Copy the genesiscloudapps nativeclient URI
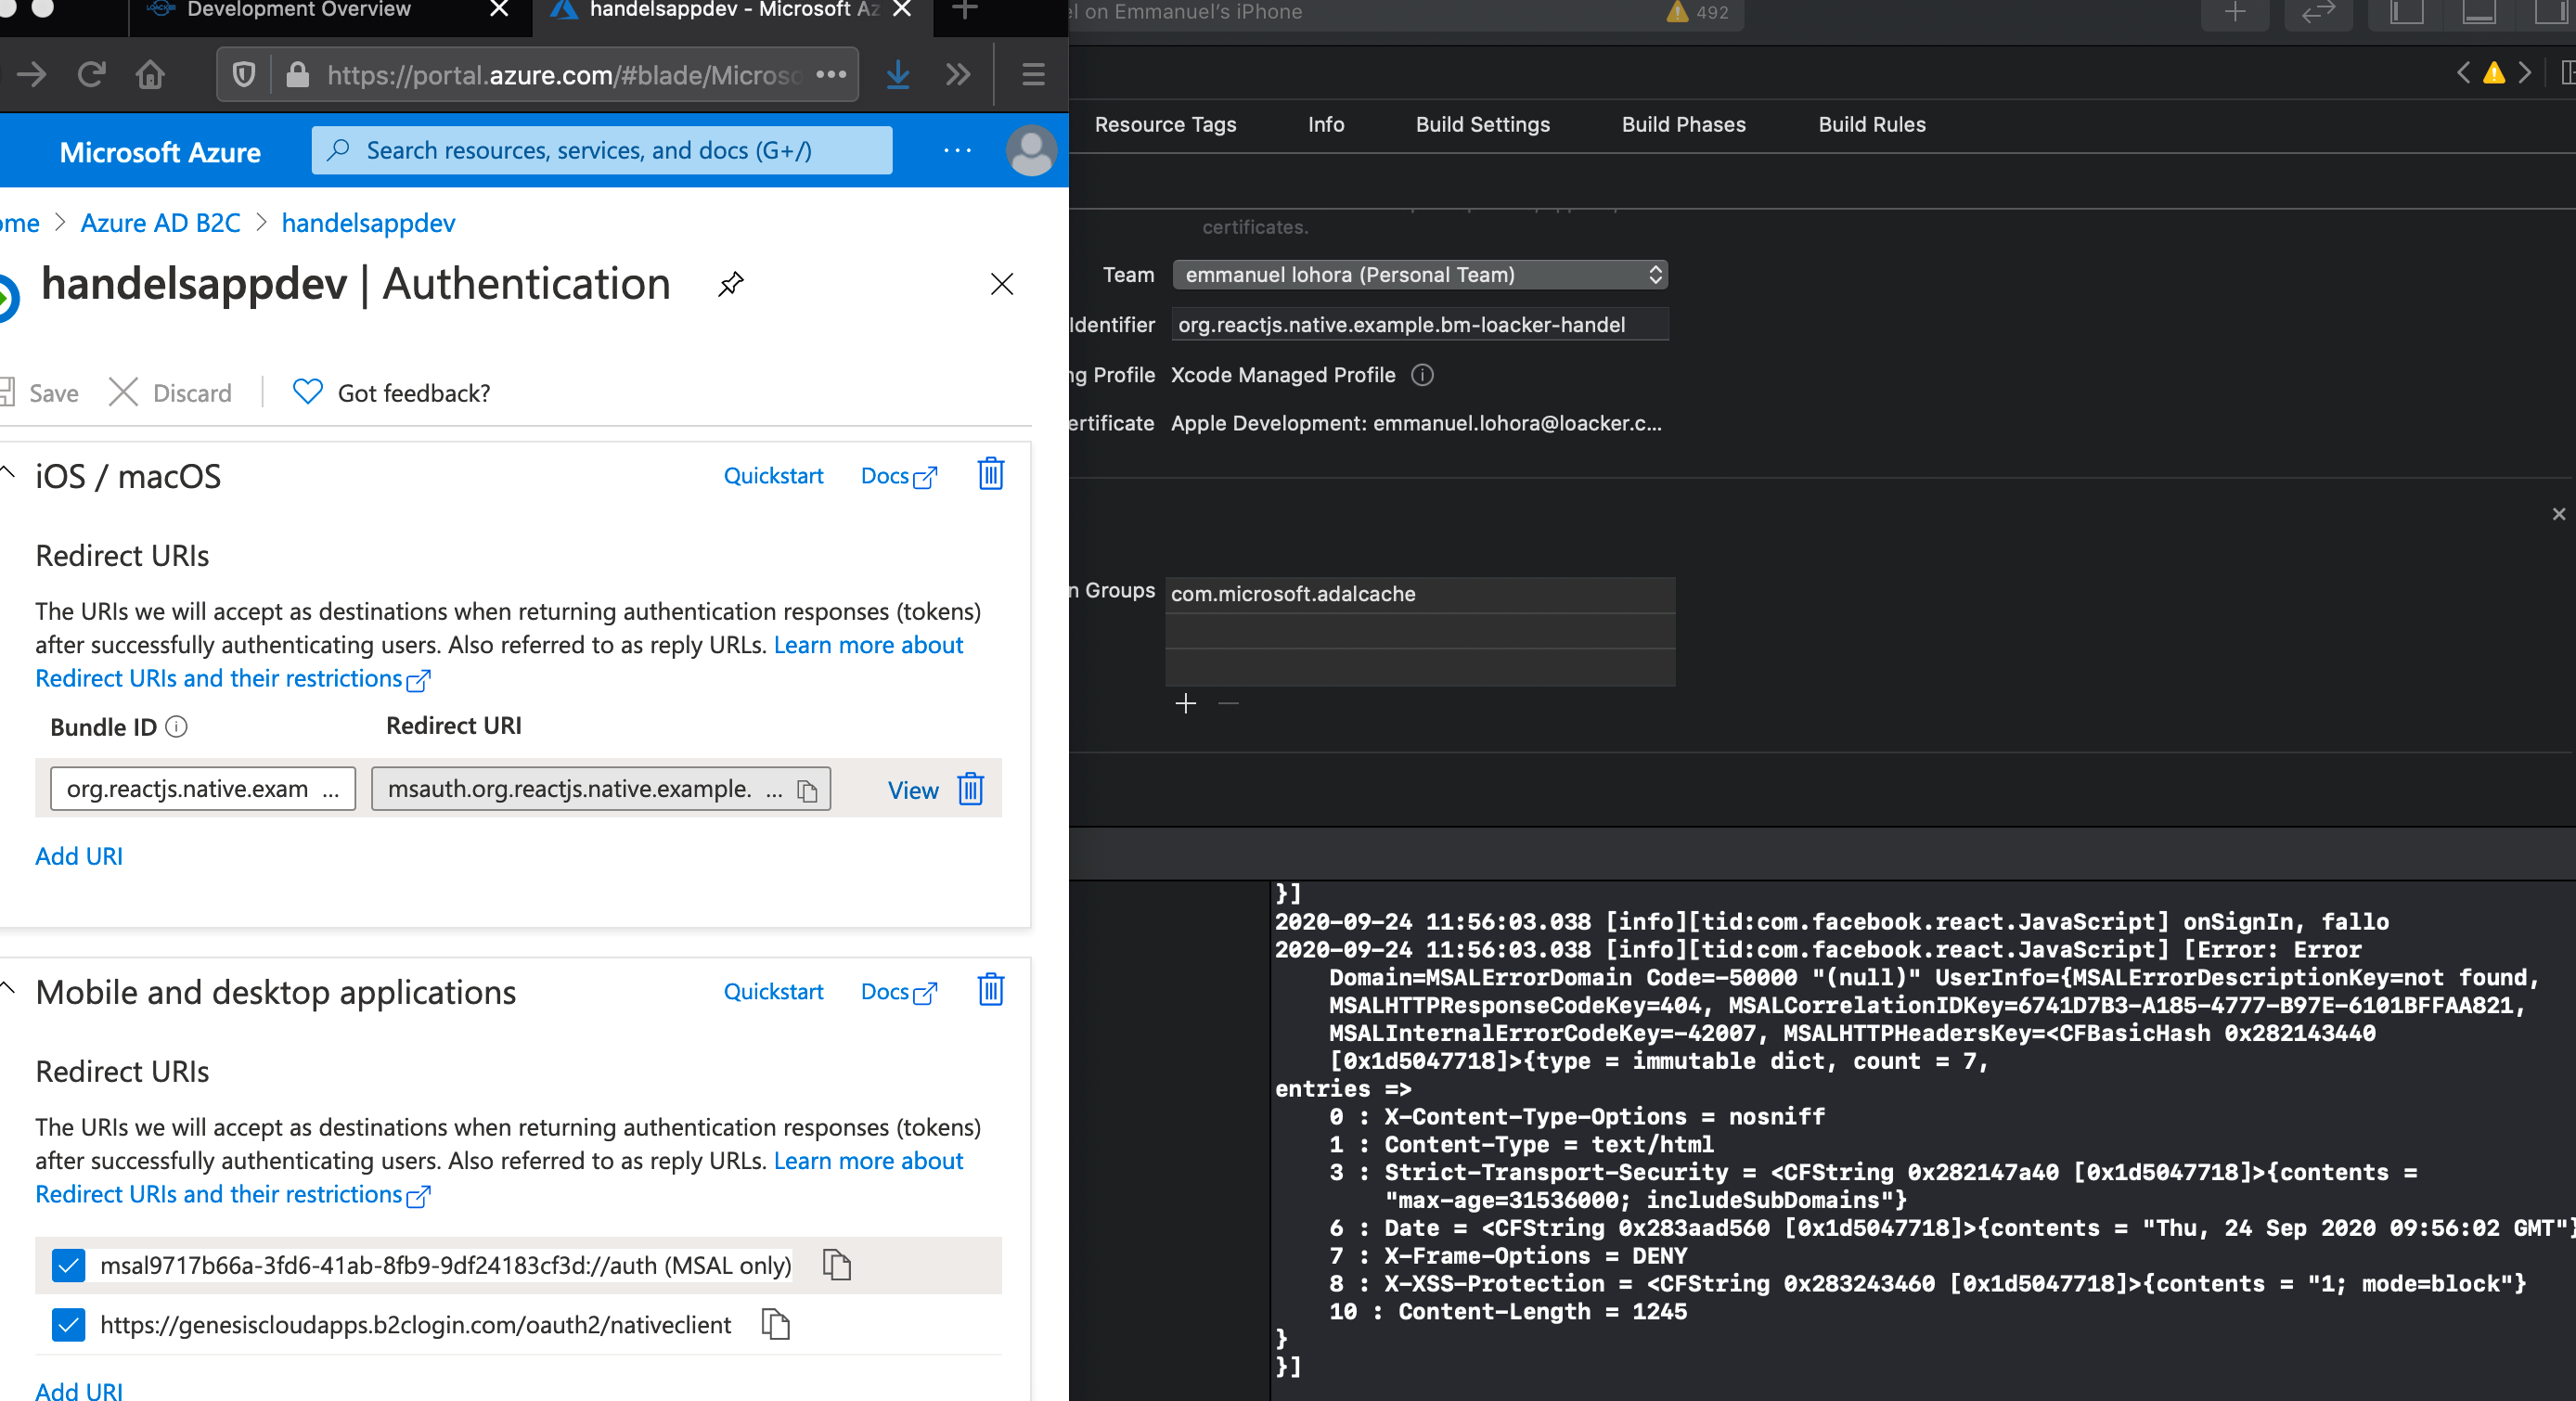This screenshot has height=1401, width=2576. [x=775, y=1326]
